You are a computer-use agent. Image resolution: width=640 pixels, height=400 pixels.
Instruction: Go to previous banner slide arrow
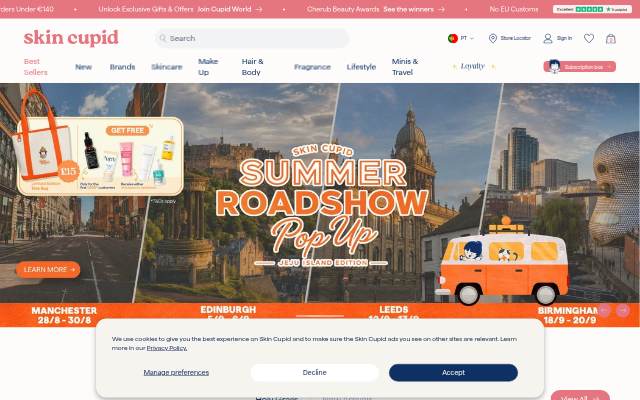point(604,311)
